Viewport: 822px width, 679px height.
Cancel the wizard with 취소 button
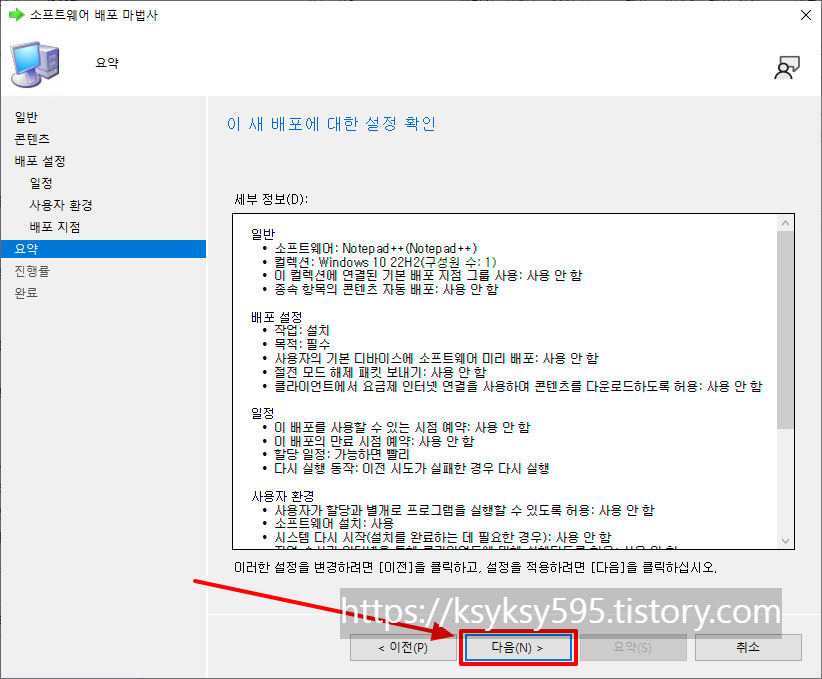pyautogui.click(x=748, y=648)
